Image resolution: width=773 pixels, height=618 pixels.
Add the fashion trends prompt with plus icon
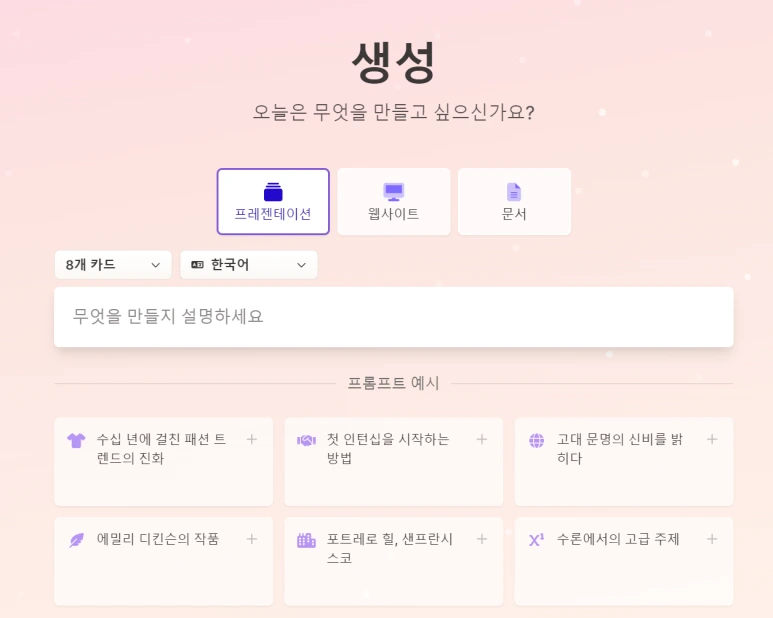click(252, 439)
